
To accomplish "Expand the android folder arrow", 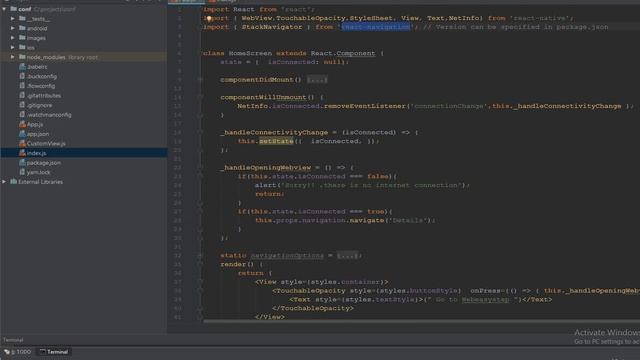I will [13, 28].
